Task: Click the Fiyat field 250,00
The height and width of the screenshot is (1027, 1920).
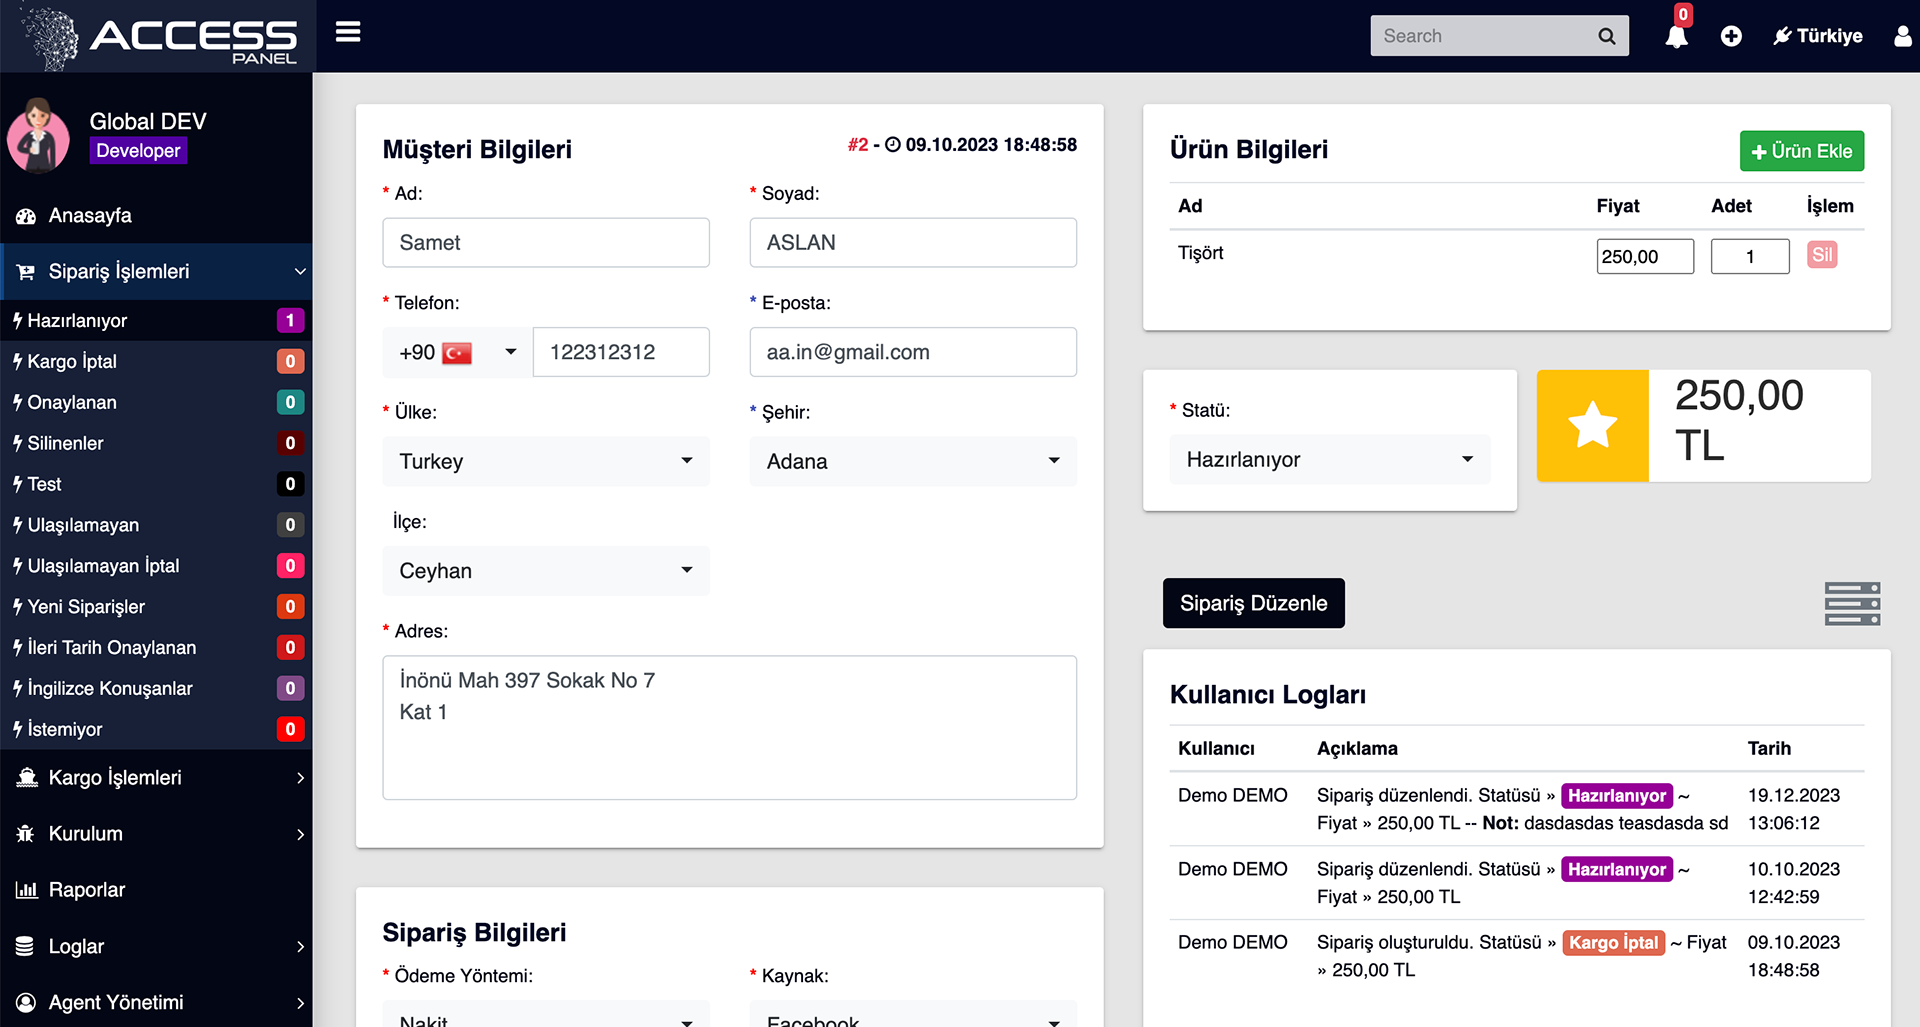Action: tap(1645, 257)
